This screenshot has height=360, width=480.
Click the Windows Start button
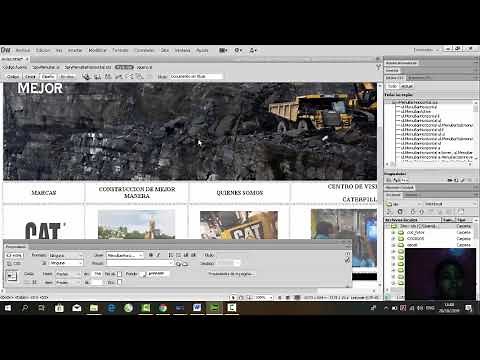point(8,308)
